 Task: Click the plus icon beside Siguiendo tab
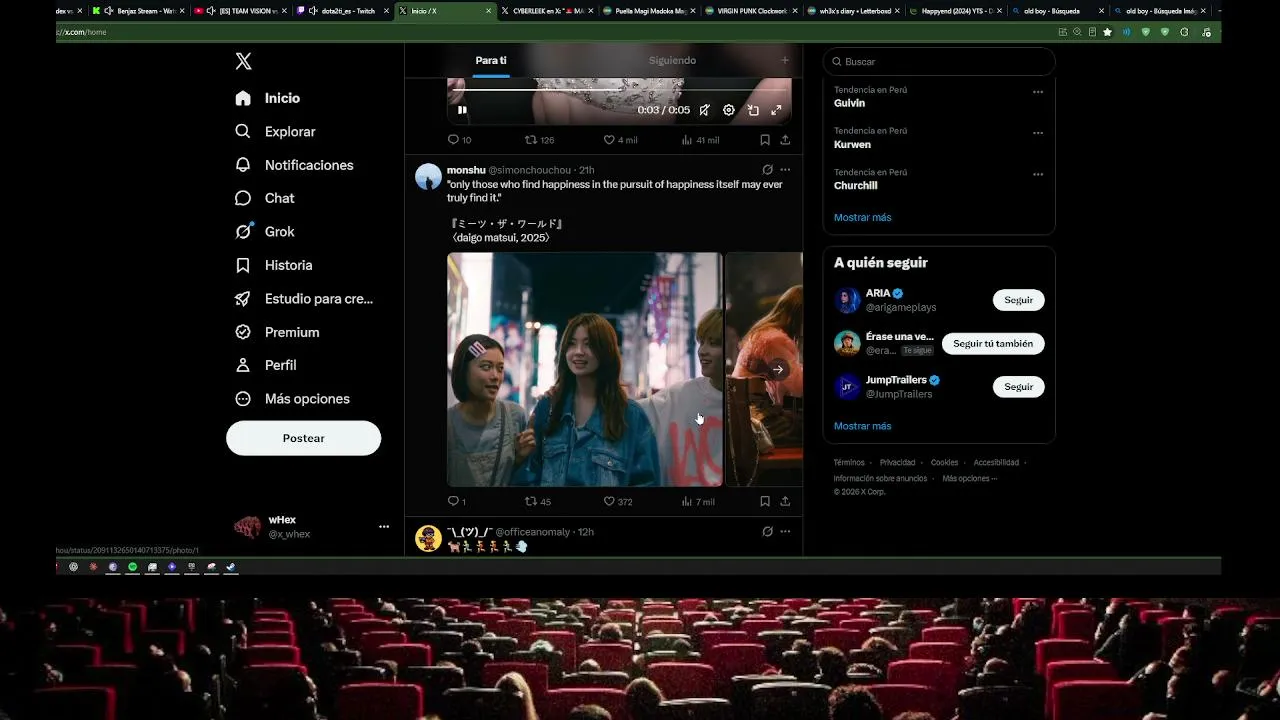785,60
